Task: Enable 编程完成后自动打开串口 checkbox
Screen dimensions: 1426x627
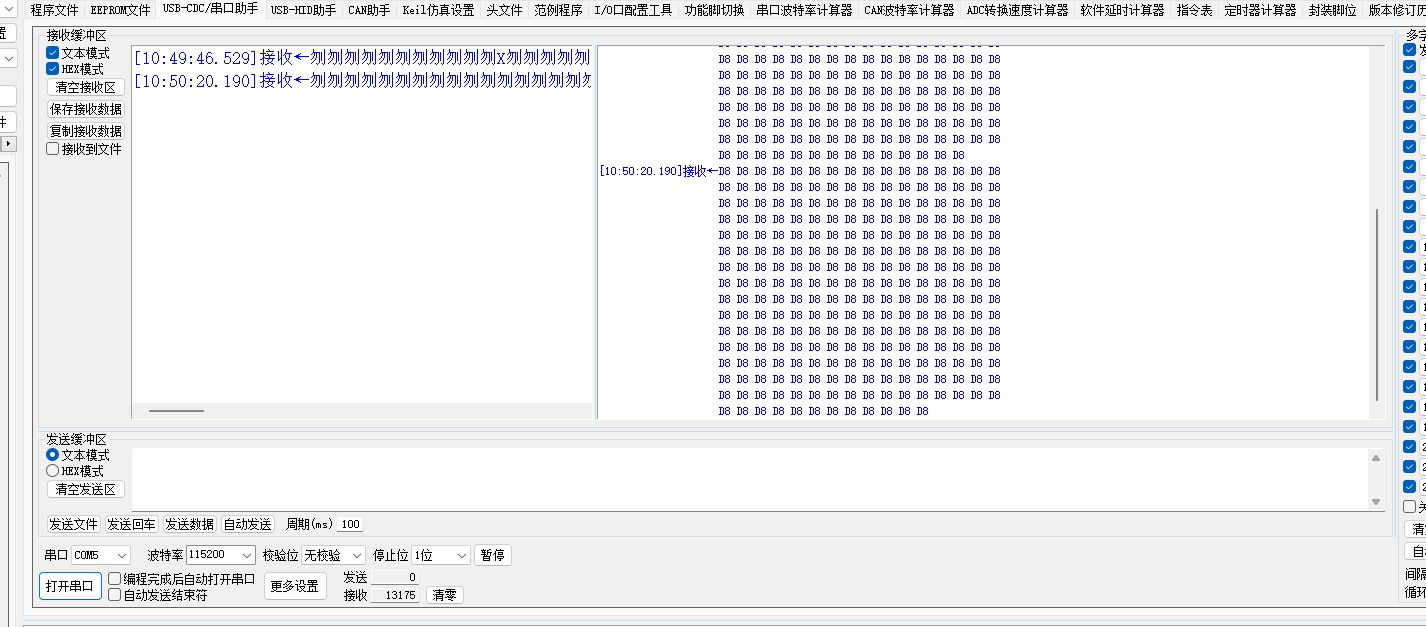Action: click(x=115, y=579)
